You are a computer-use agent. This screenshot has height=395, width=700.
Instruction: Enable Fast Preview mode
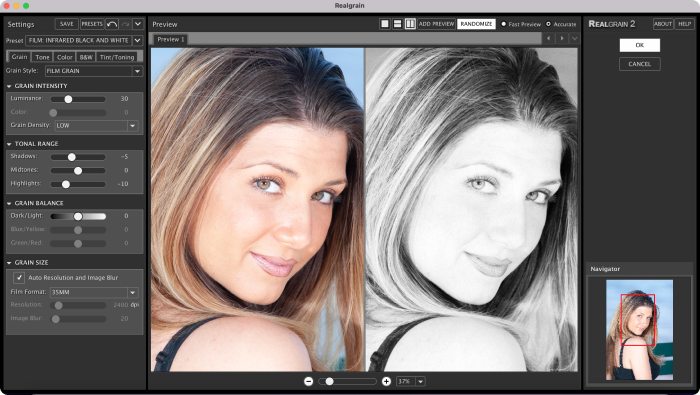click(x=504, y=24)
